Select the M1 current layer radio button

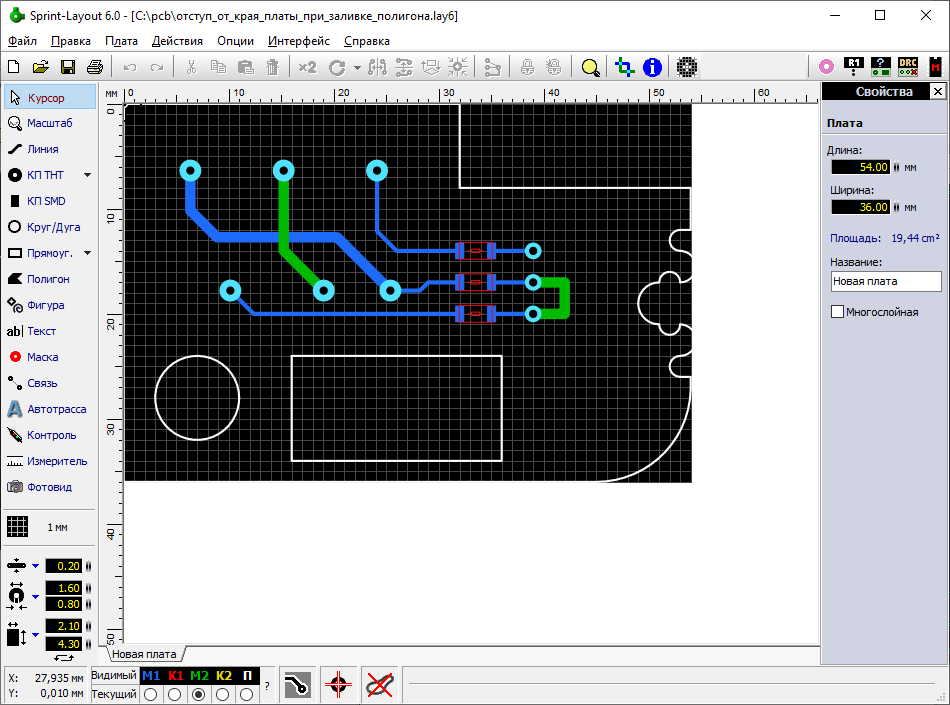pos(150,694)
